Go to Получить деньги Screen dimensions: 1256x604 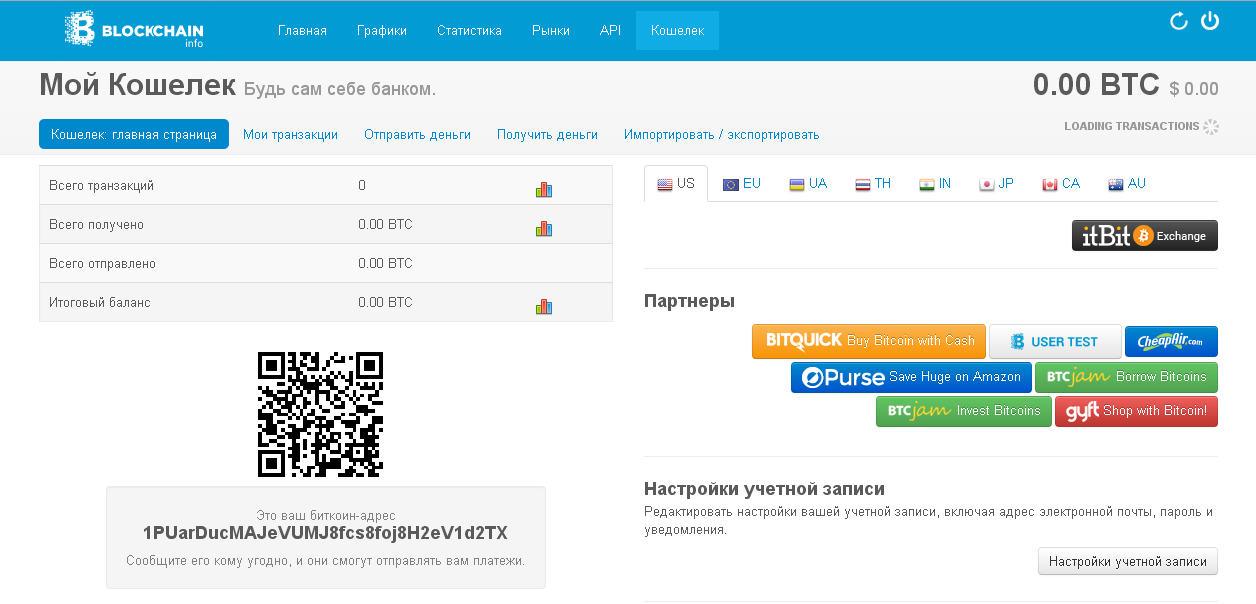point(547,134)
